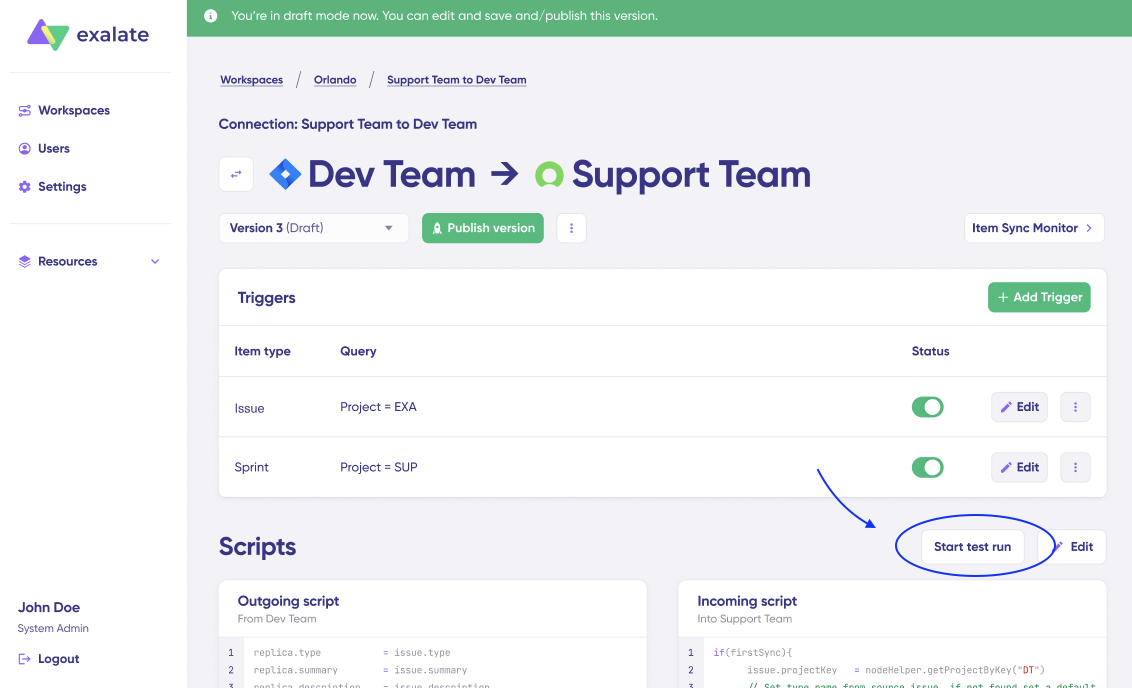Image resolution: width=1132 pixels, height=688 pixels.
Task: Start a test run for scripts
Action: coord(972,547)
